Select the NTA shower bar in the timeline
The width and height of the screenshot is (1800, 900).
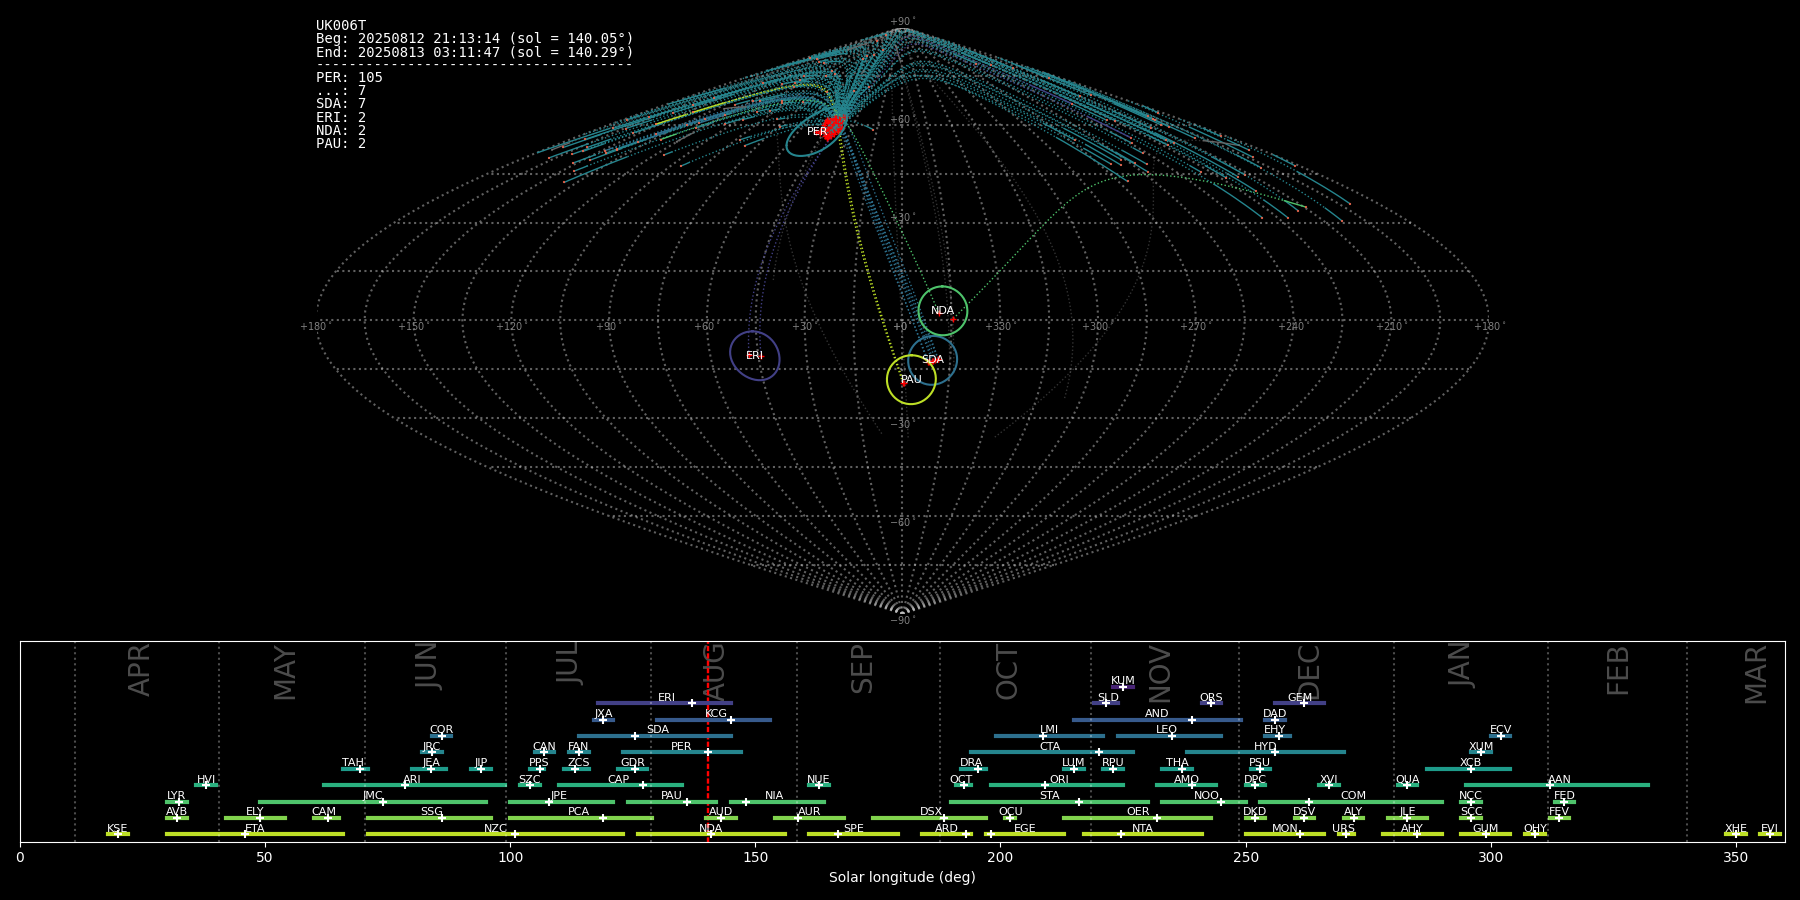coord(1143,834)
